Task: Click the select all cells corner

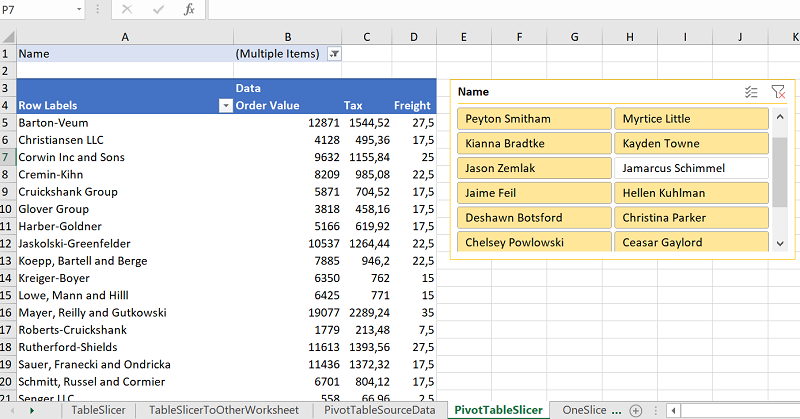Action: 8,37
